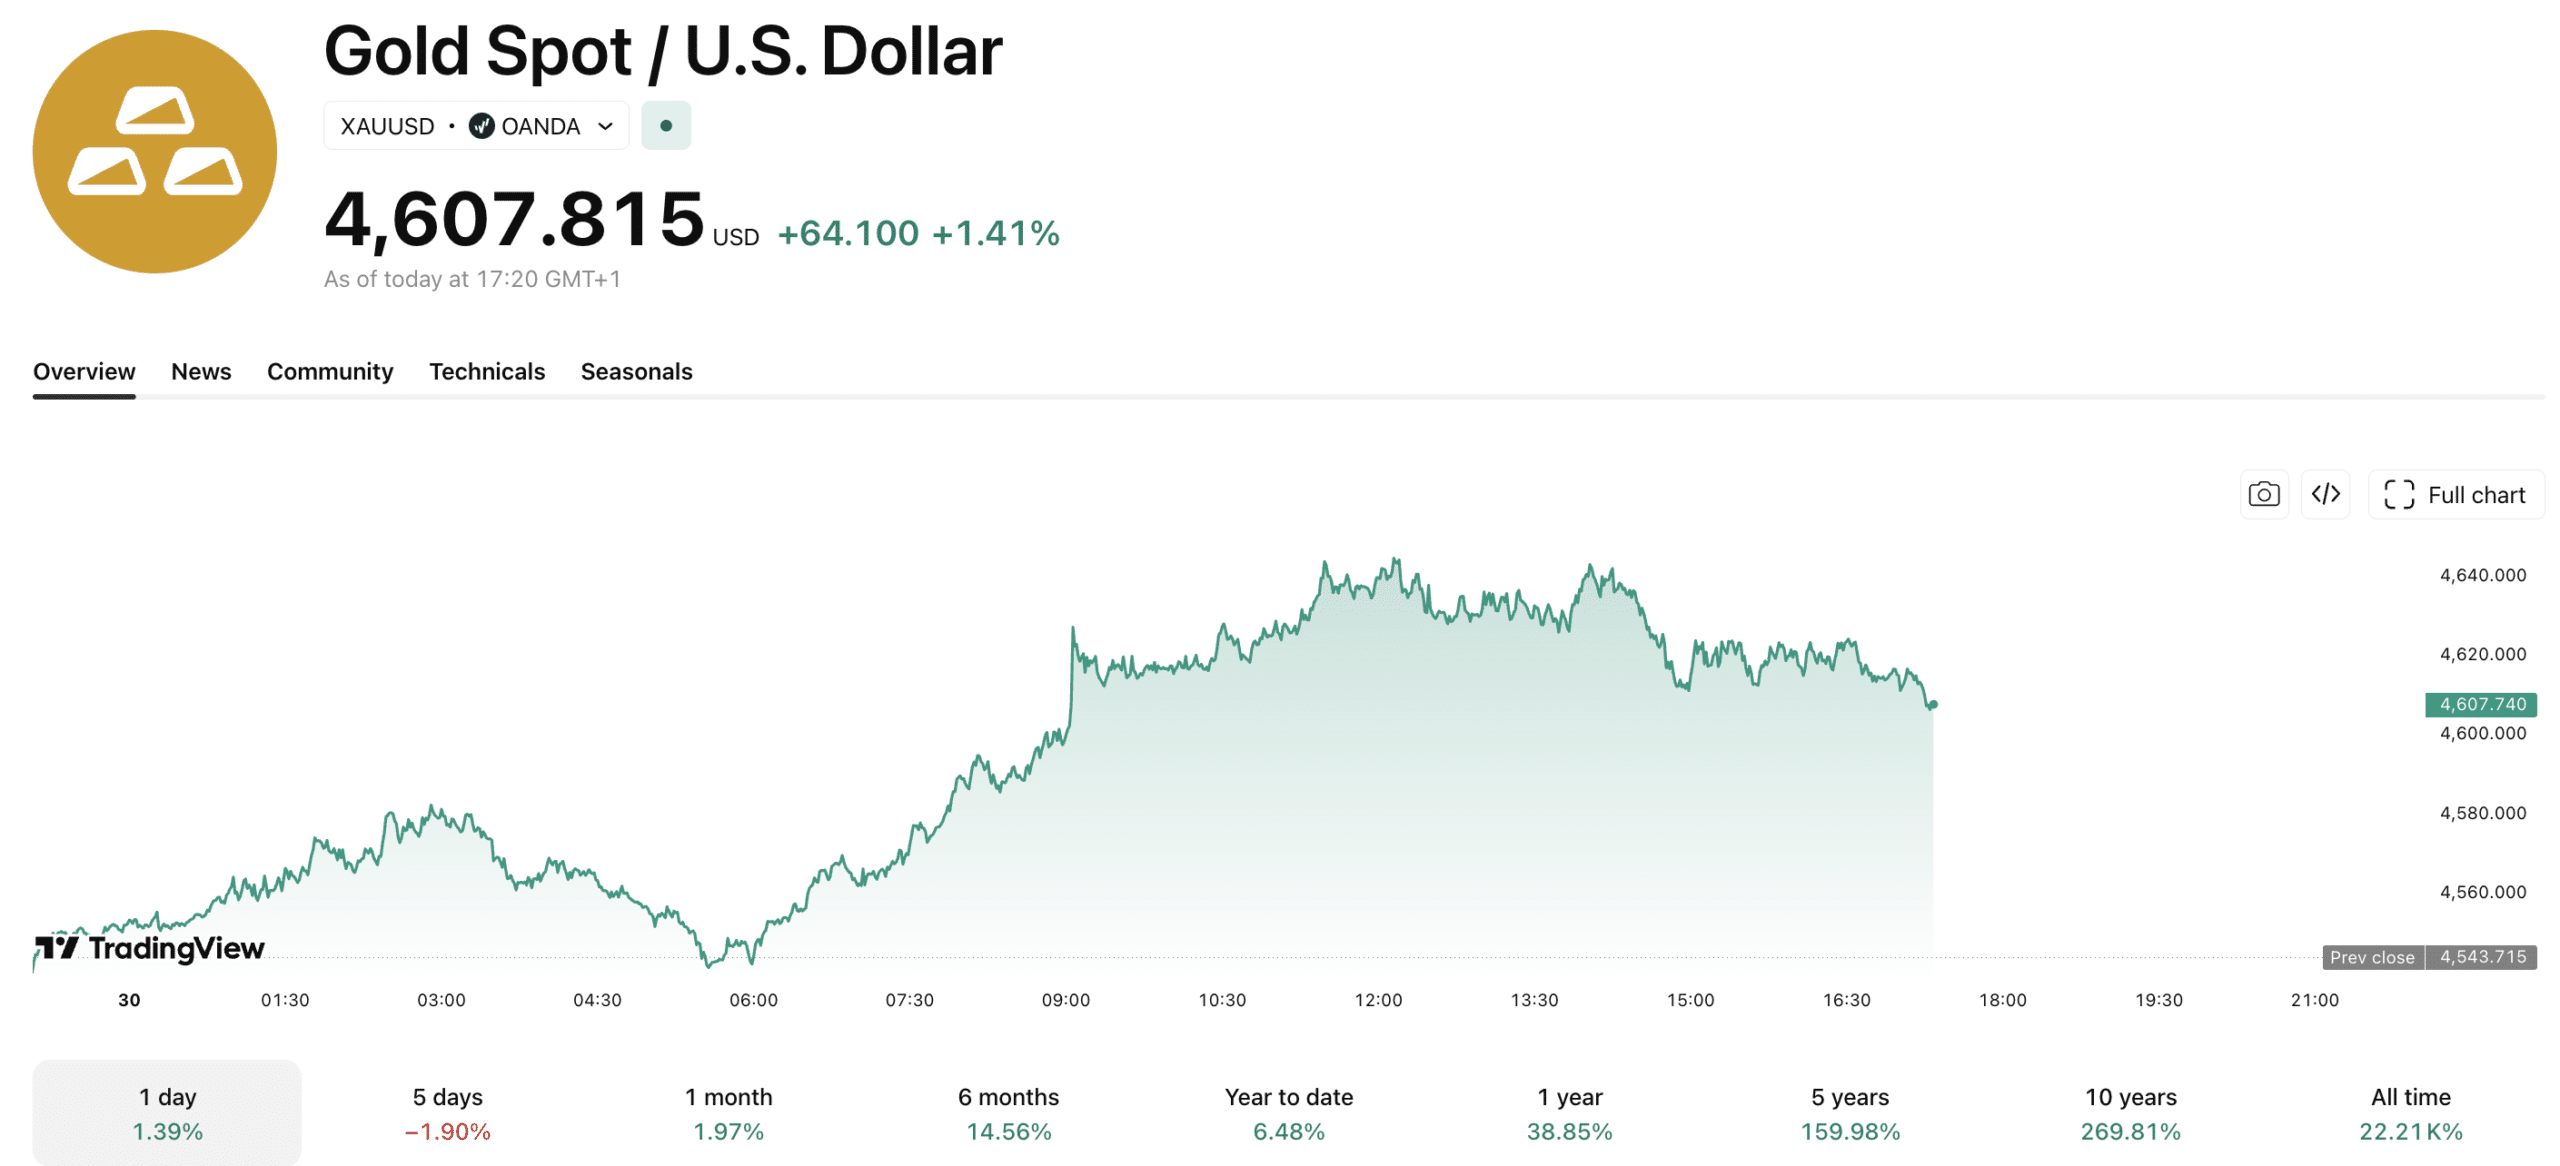Click the OANDA broker logo
The height and width of the screenshot is (1166, 2560).
[482, 126]
